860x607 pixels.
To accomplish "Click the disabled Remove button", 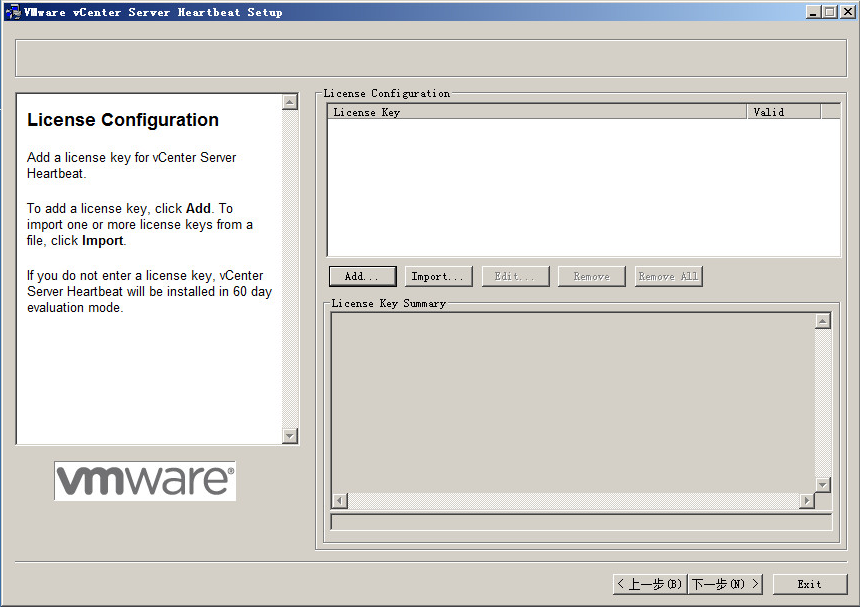I will click(x=591, y=276).
